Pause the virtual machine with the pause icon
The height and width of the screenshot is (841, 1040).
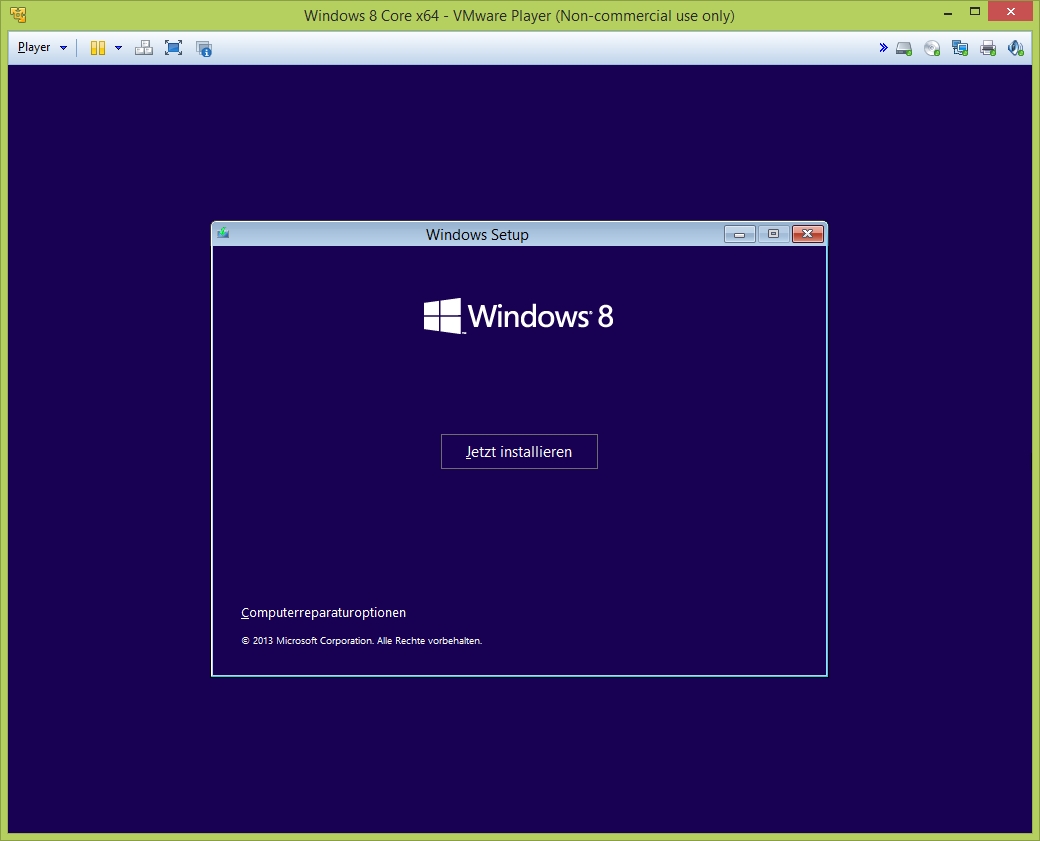pyautogui.click(x=98, y=48)
